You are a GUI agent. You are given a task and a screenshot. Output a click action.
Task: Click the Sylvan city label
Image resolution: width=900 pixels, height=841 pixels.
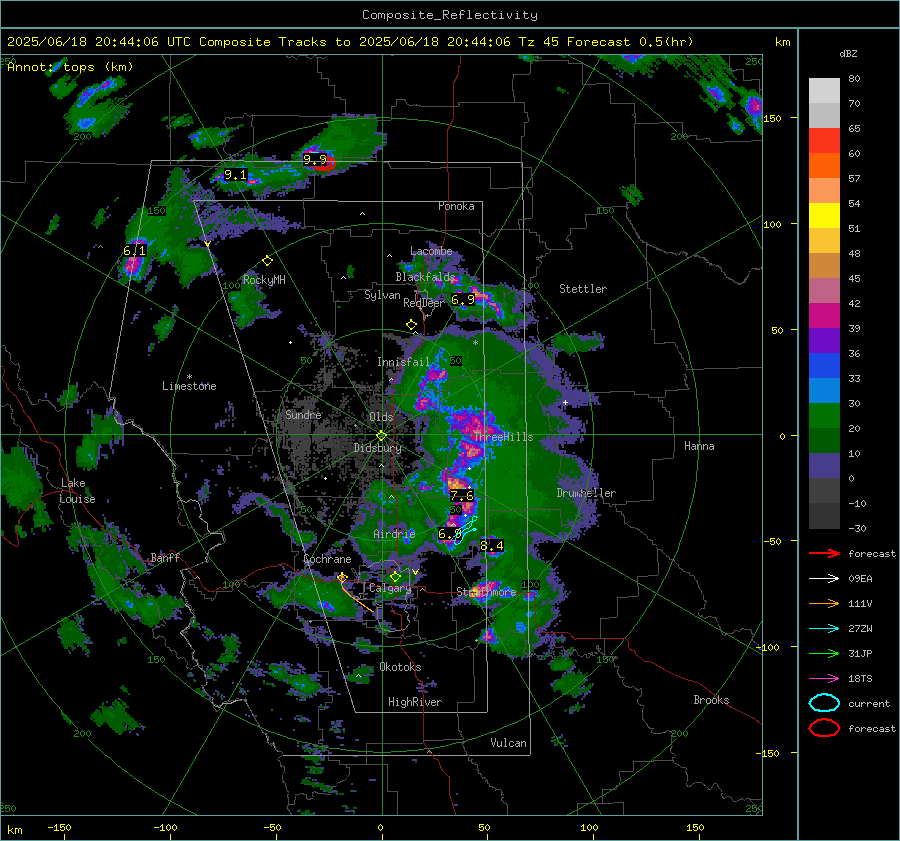click(382, 295)
